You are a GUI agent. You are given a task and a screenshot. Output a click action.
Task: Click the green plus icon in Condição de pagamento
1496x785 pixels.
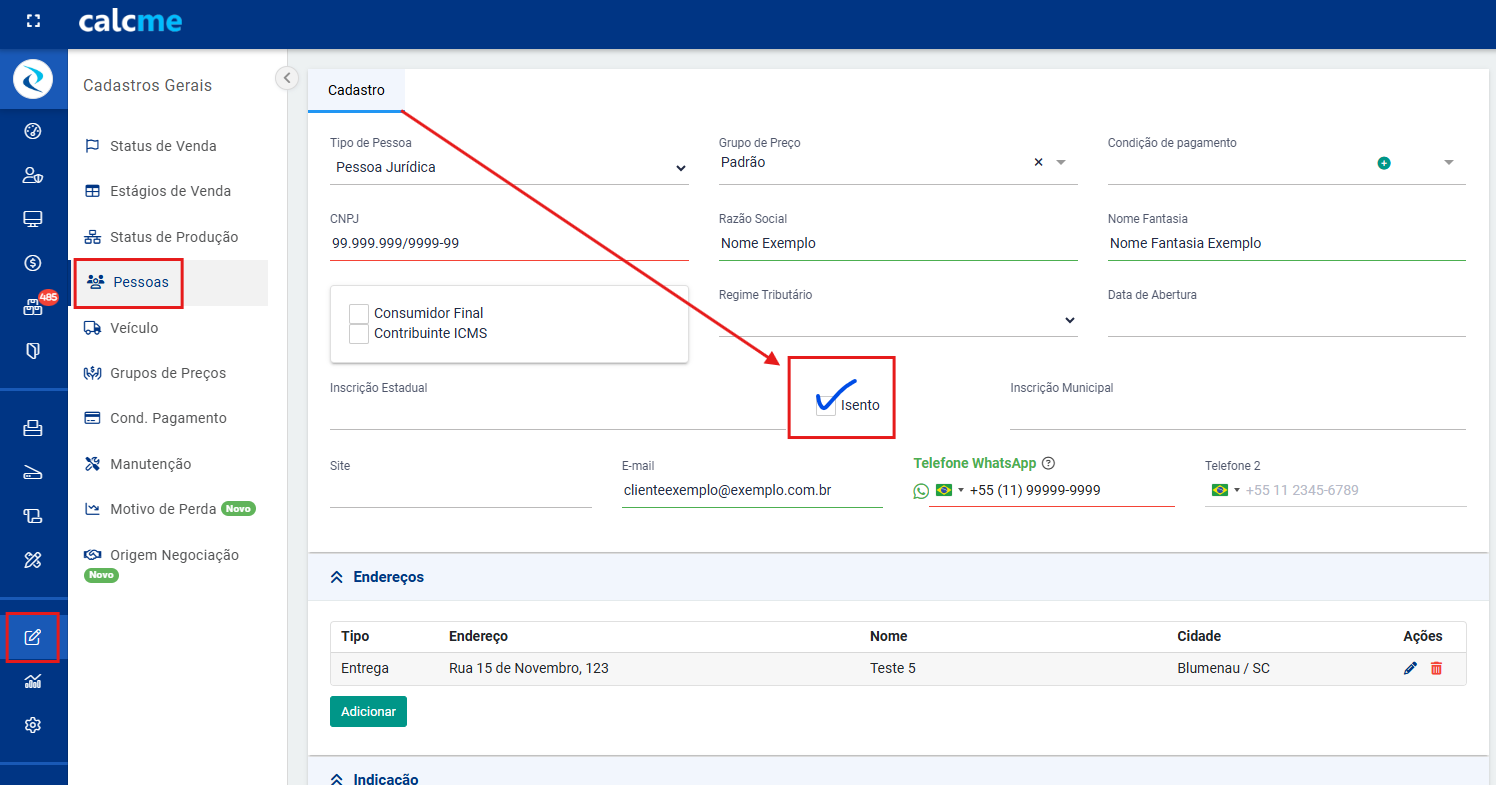tap(1384, 163)
